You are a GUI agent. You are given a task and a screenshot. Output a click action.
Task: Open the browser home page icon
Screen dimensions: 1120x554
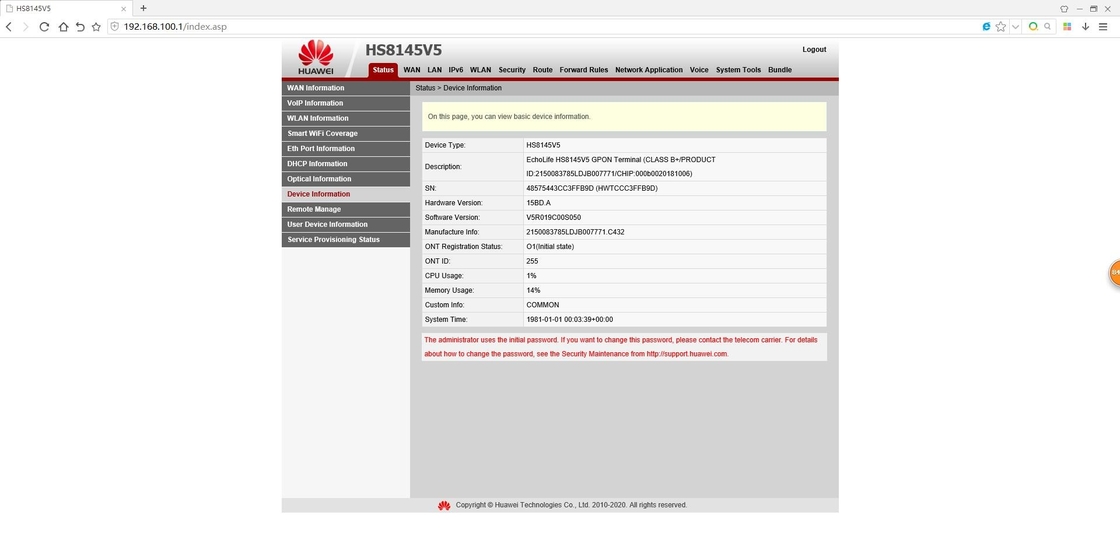tap(63, 26)
